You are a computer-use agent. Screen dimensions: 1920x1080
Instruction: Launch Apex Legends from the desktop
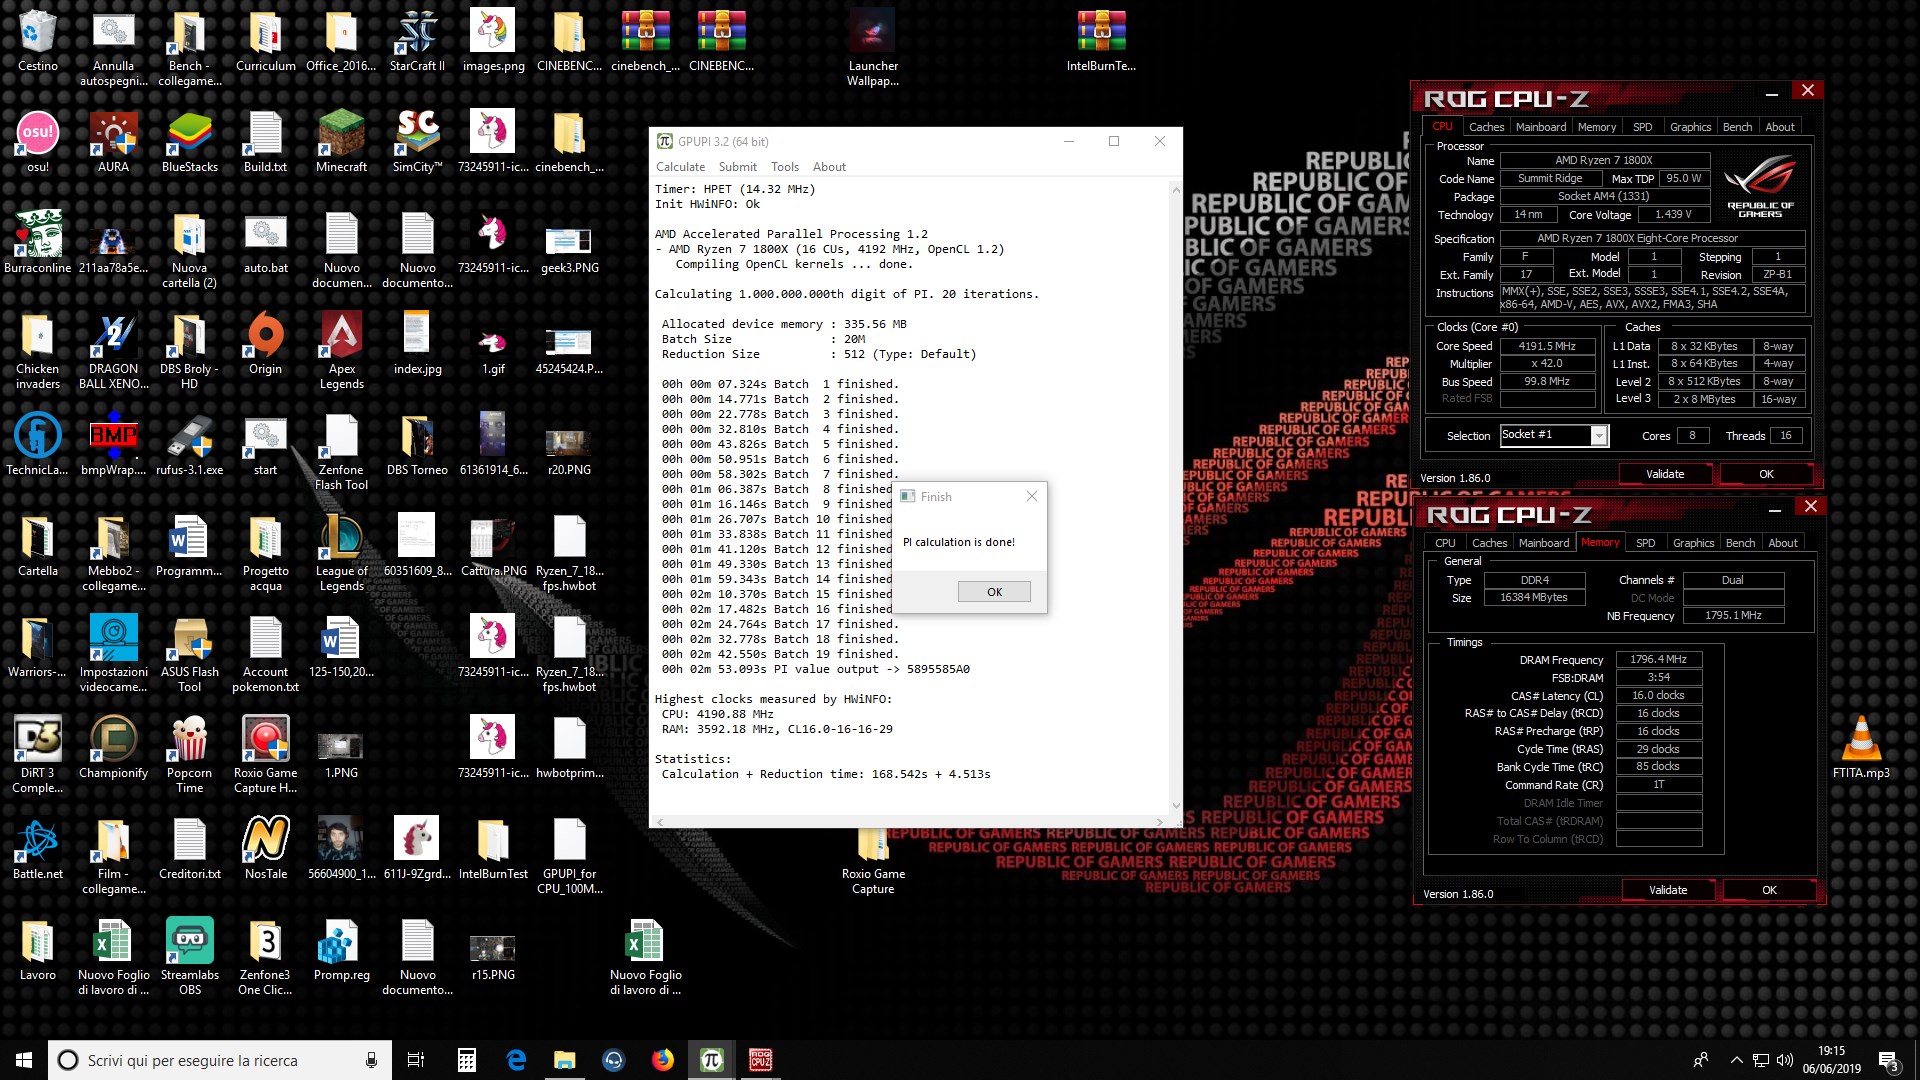pyautogui.click(x=341, y=352)
